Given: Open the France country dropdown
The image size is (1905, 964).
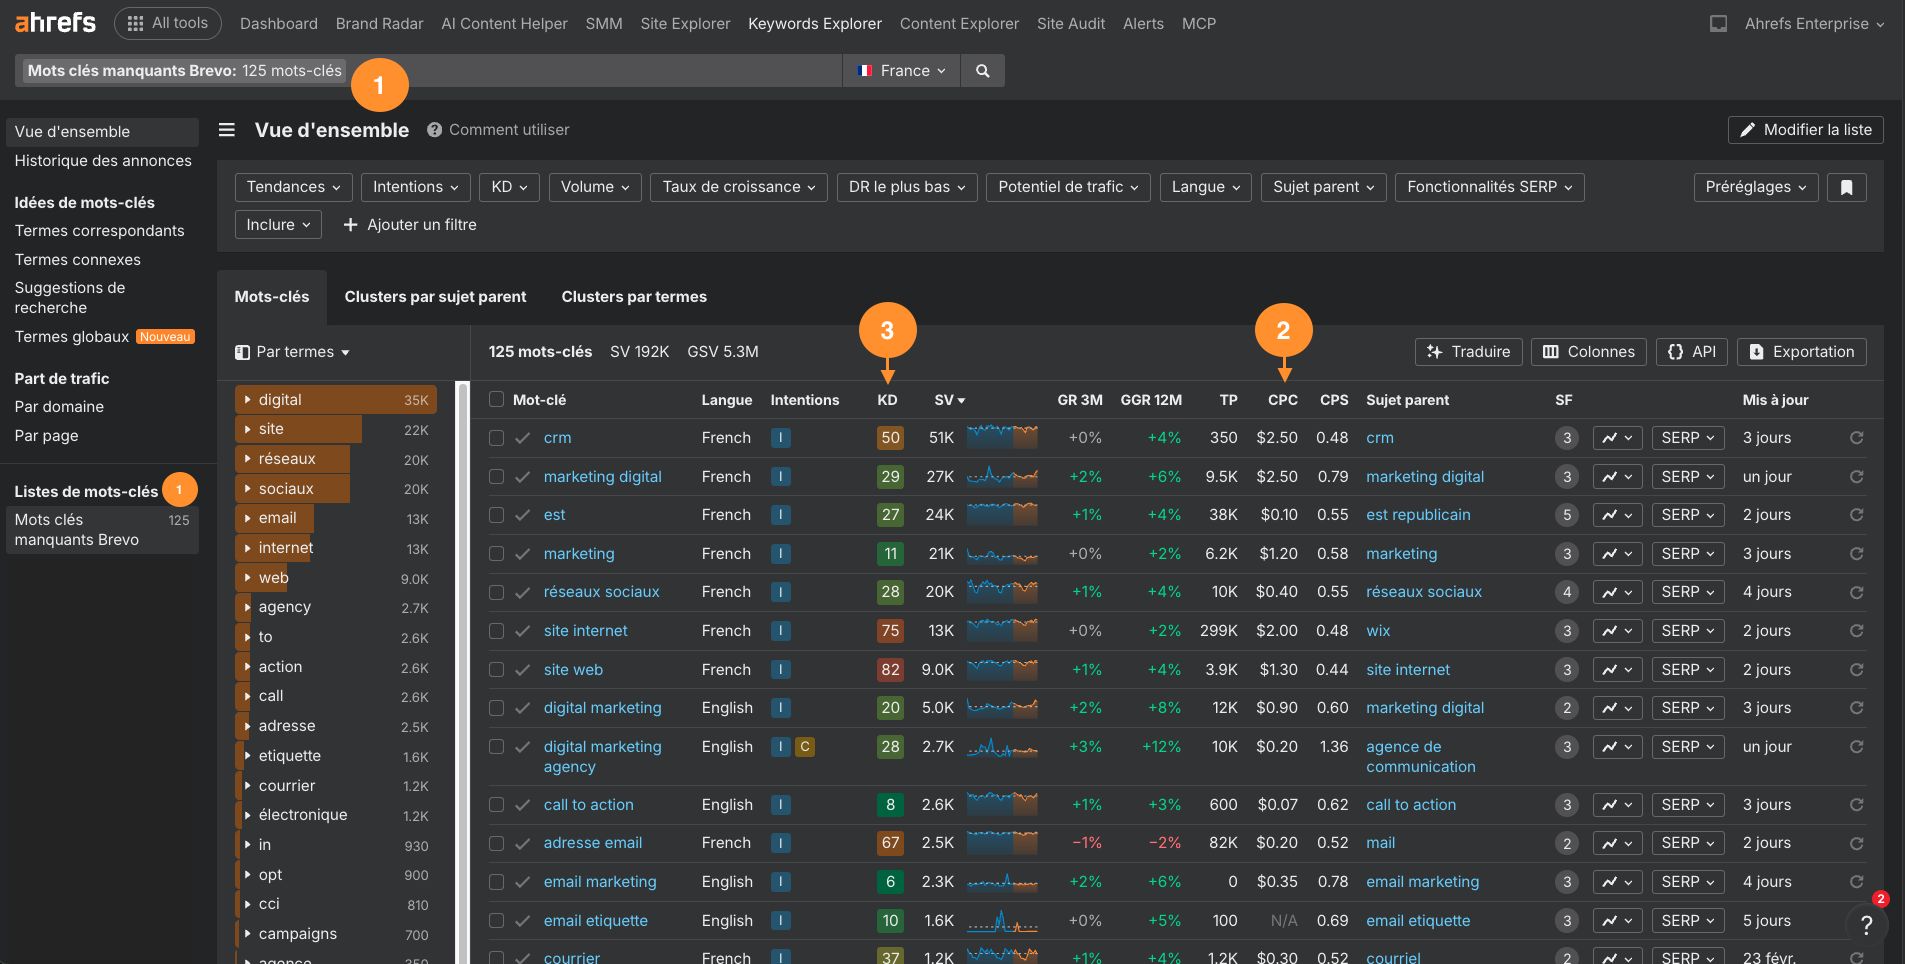Looking at the screenshot, I should (901, 71).
